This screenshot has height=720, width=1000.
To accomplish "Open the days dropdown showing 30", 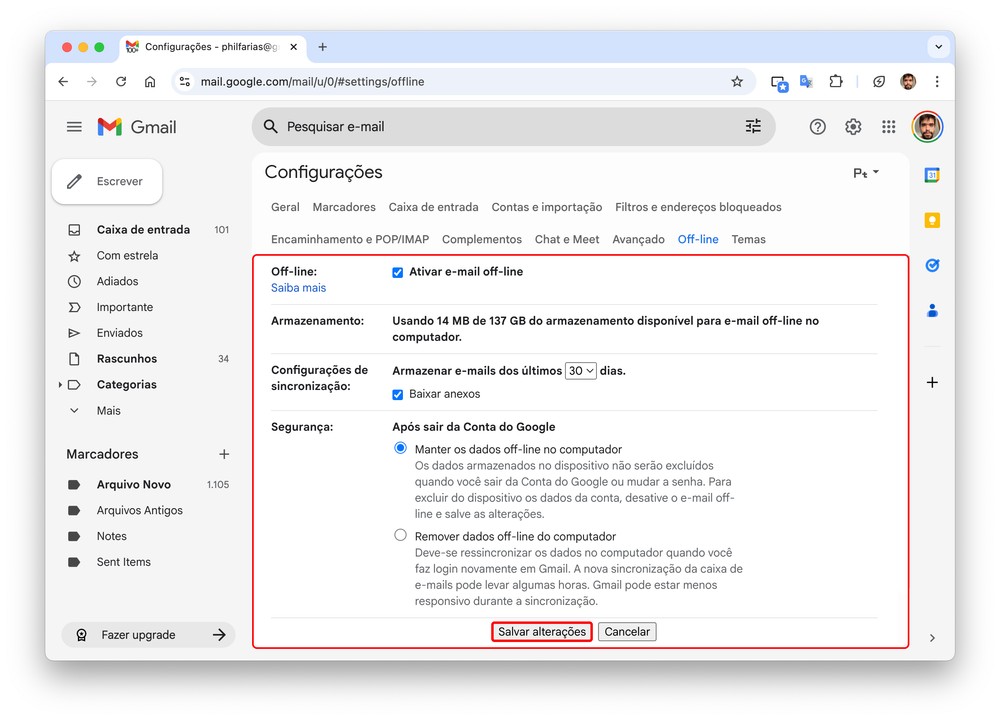I will pos(580,371).
